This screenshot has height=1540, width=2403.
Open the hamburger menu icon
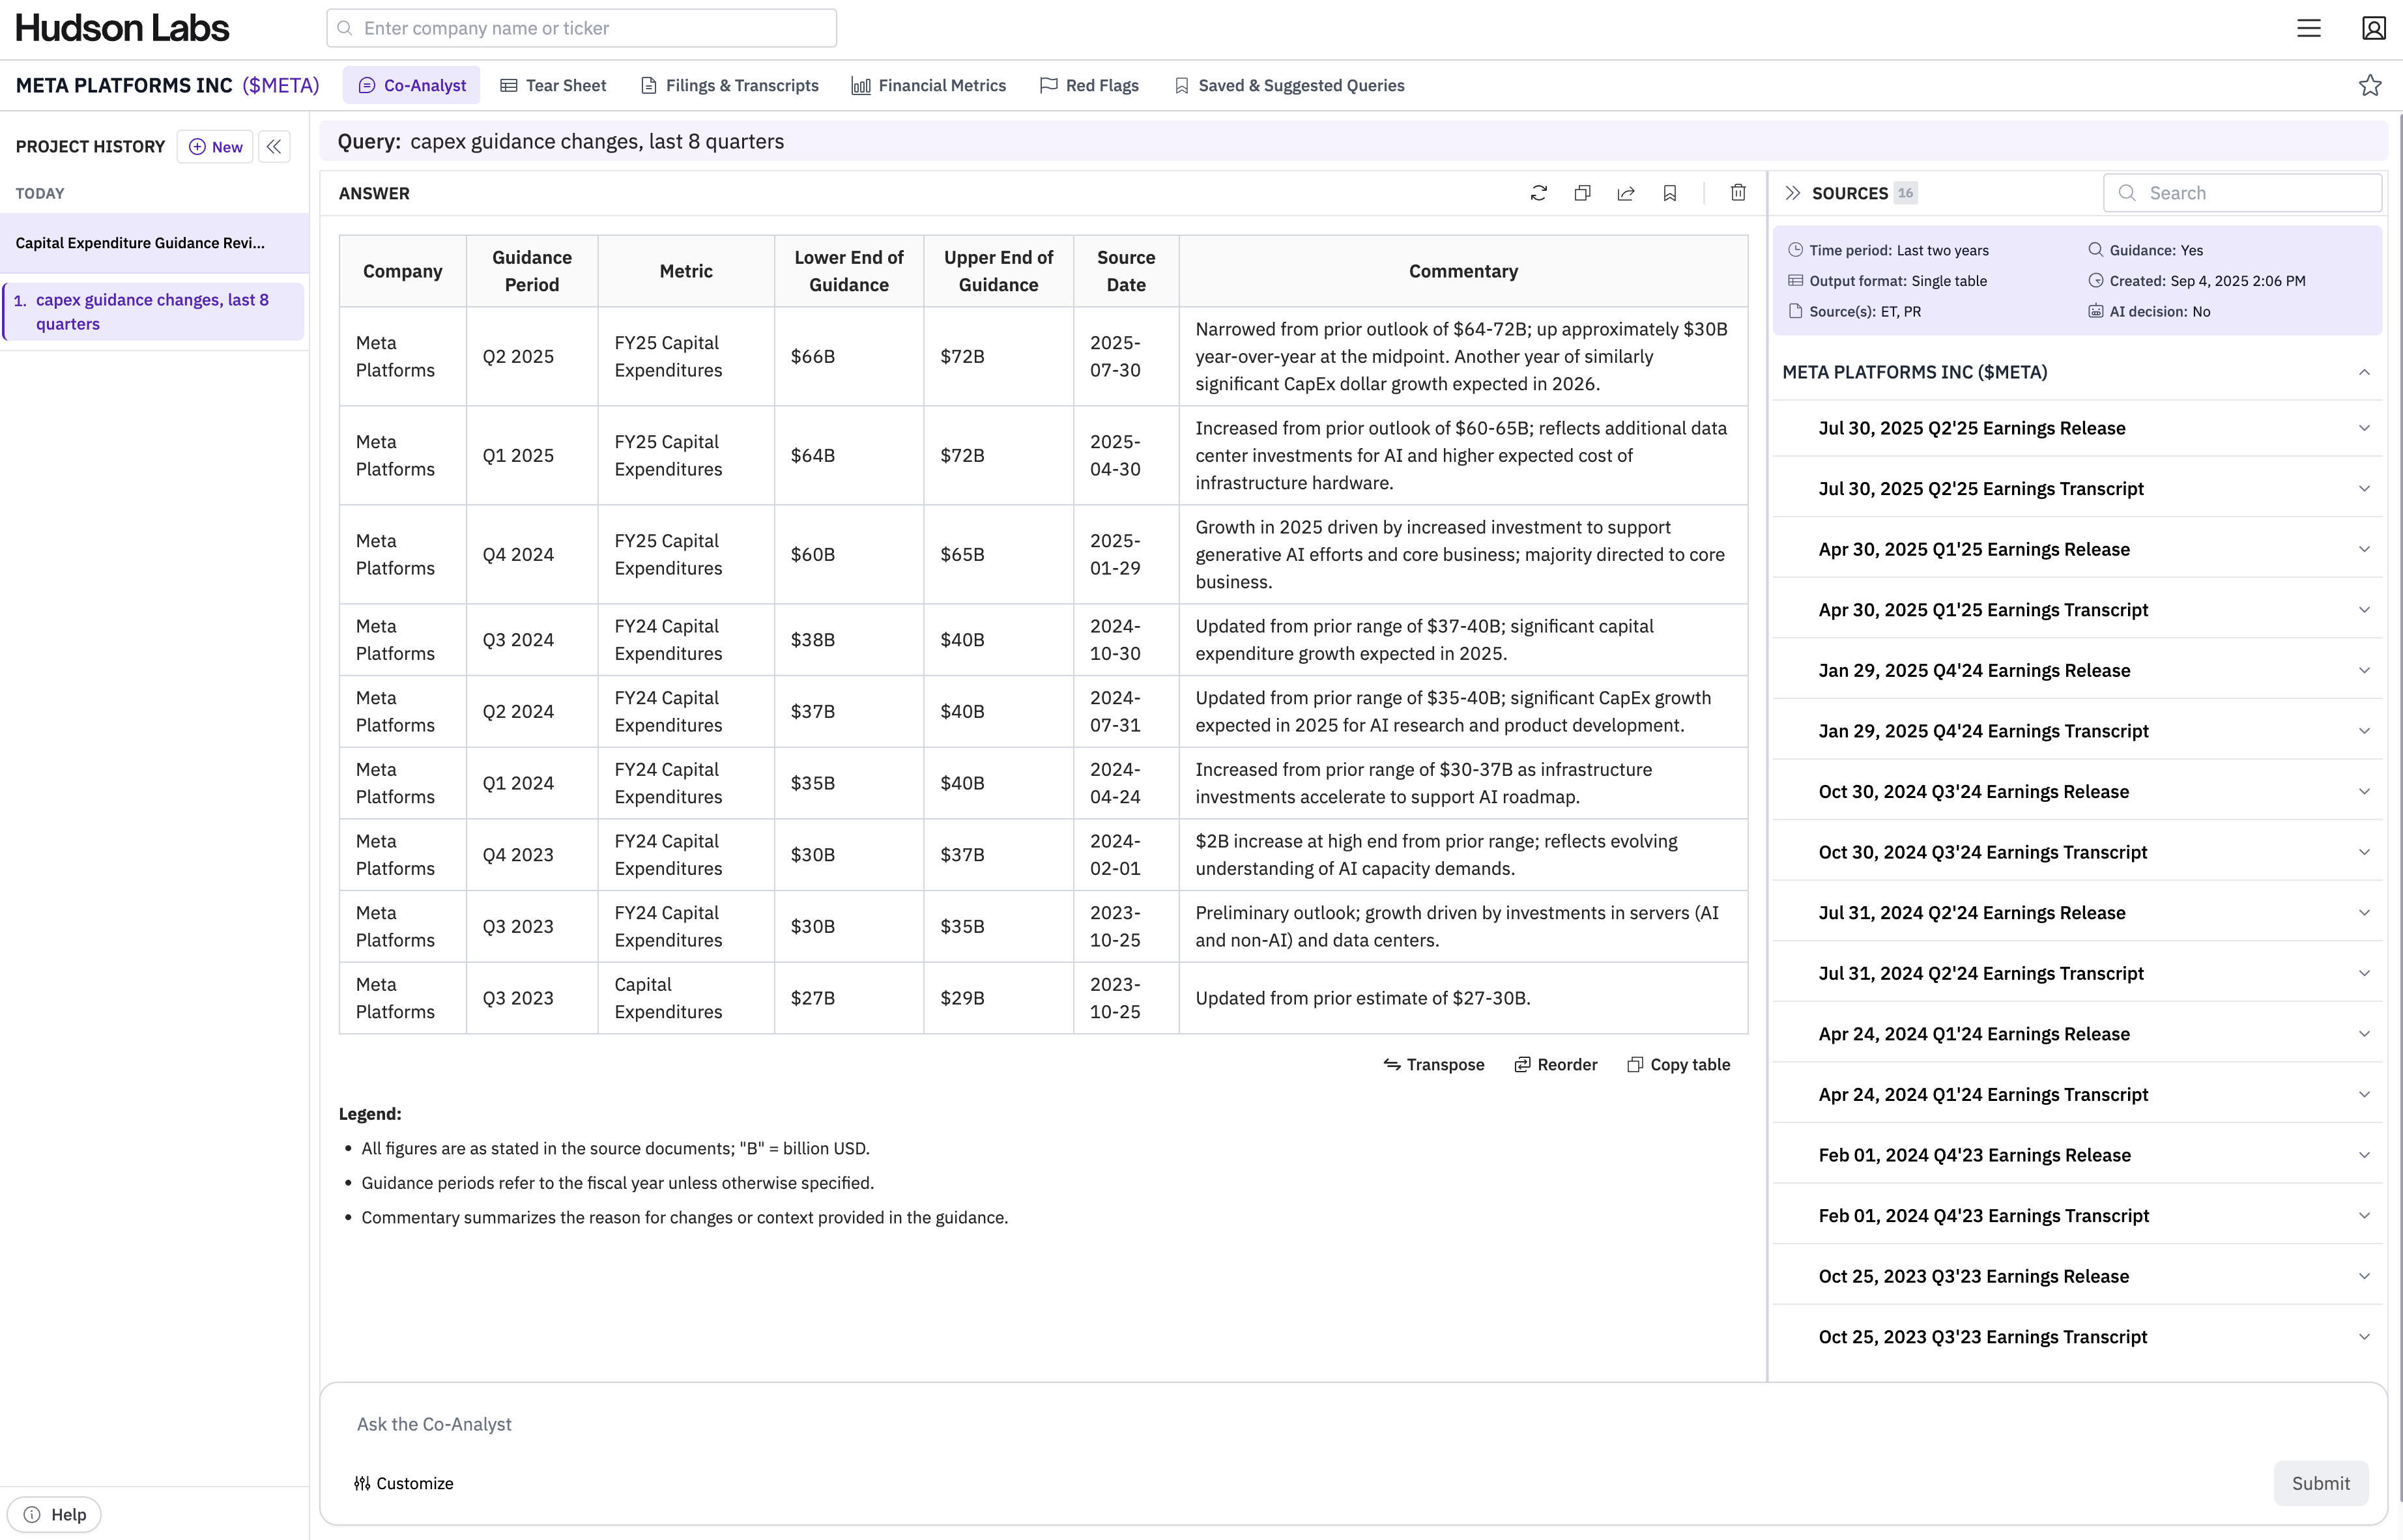tap(2308, 28)
